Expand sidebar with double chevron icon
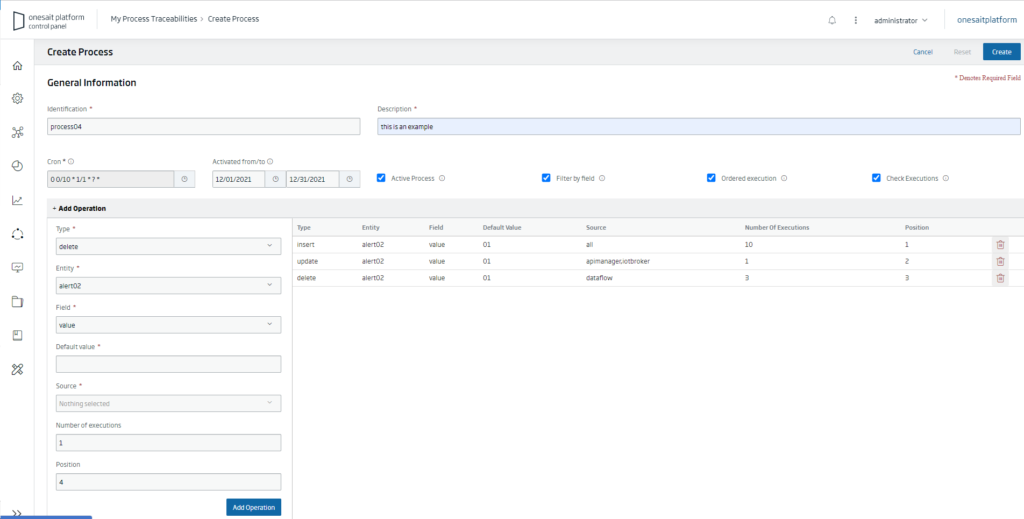 (x=18, y=513)
